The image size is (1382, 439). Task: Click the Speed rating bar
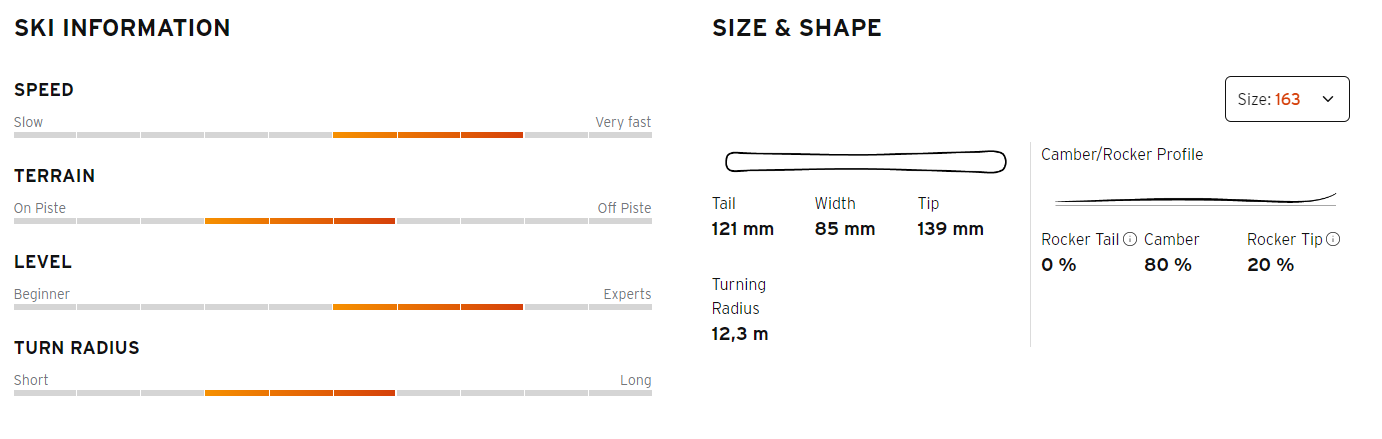pyautogui.click(x=333, y=134)
